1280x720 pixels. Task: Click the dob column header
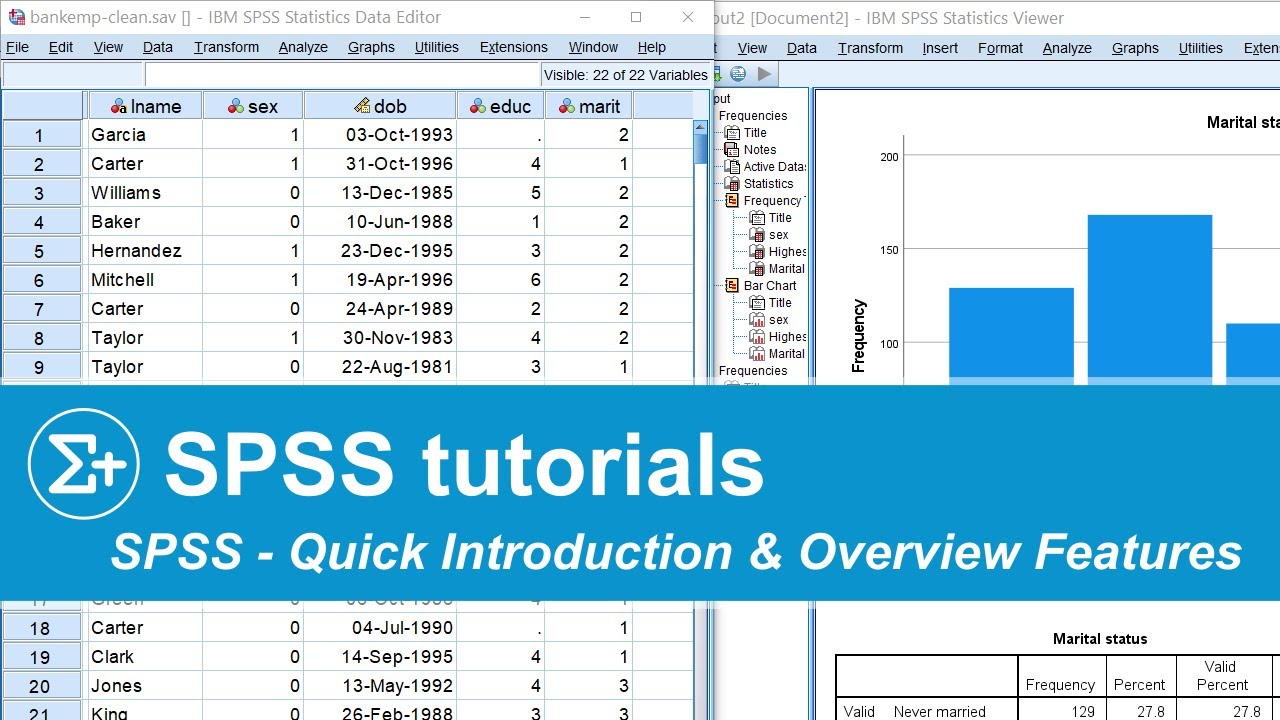click(x=380, y=106)
